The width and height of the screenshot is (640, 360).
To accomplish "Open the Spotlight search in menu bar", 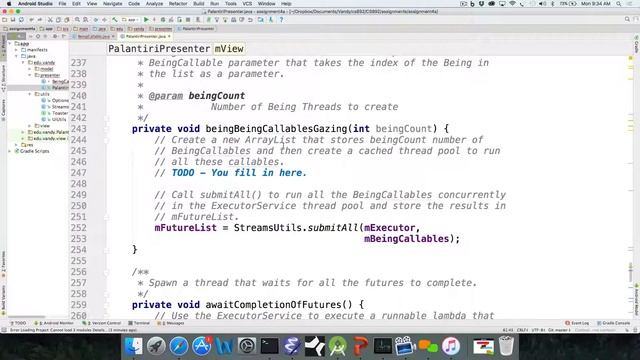I will point(619,4).
